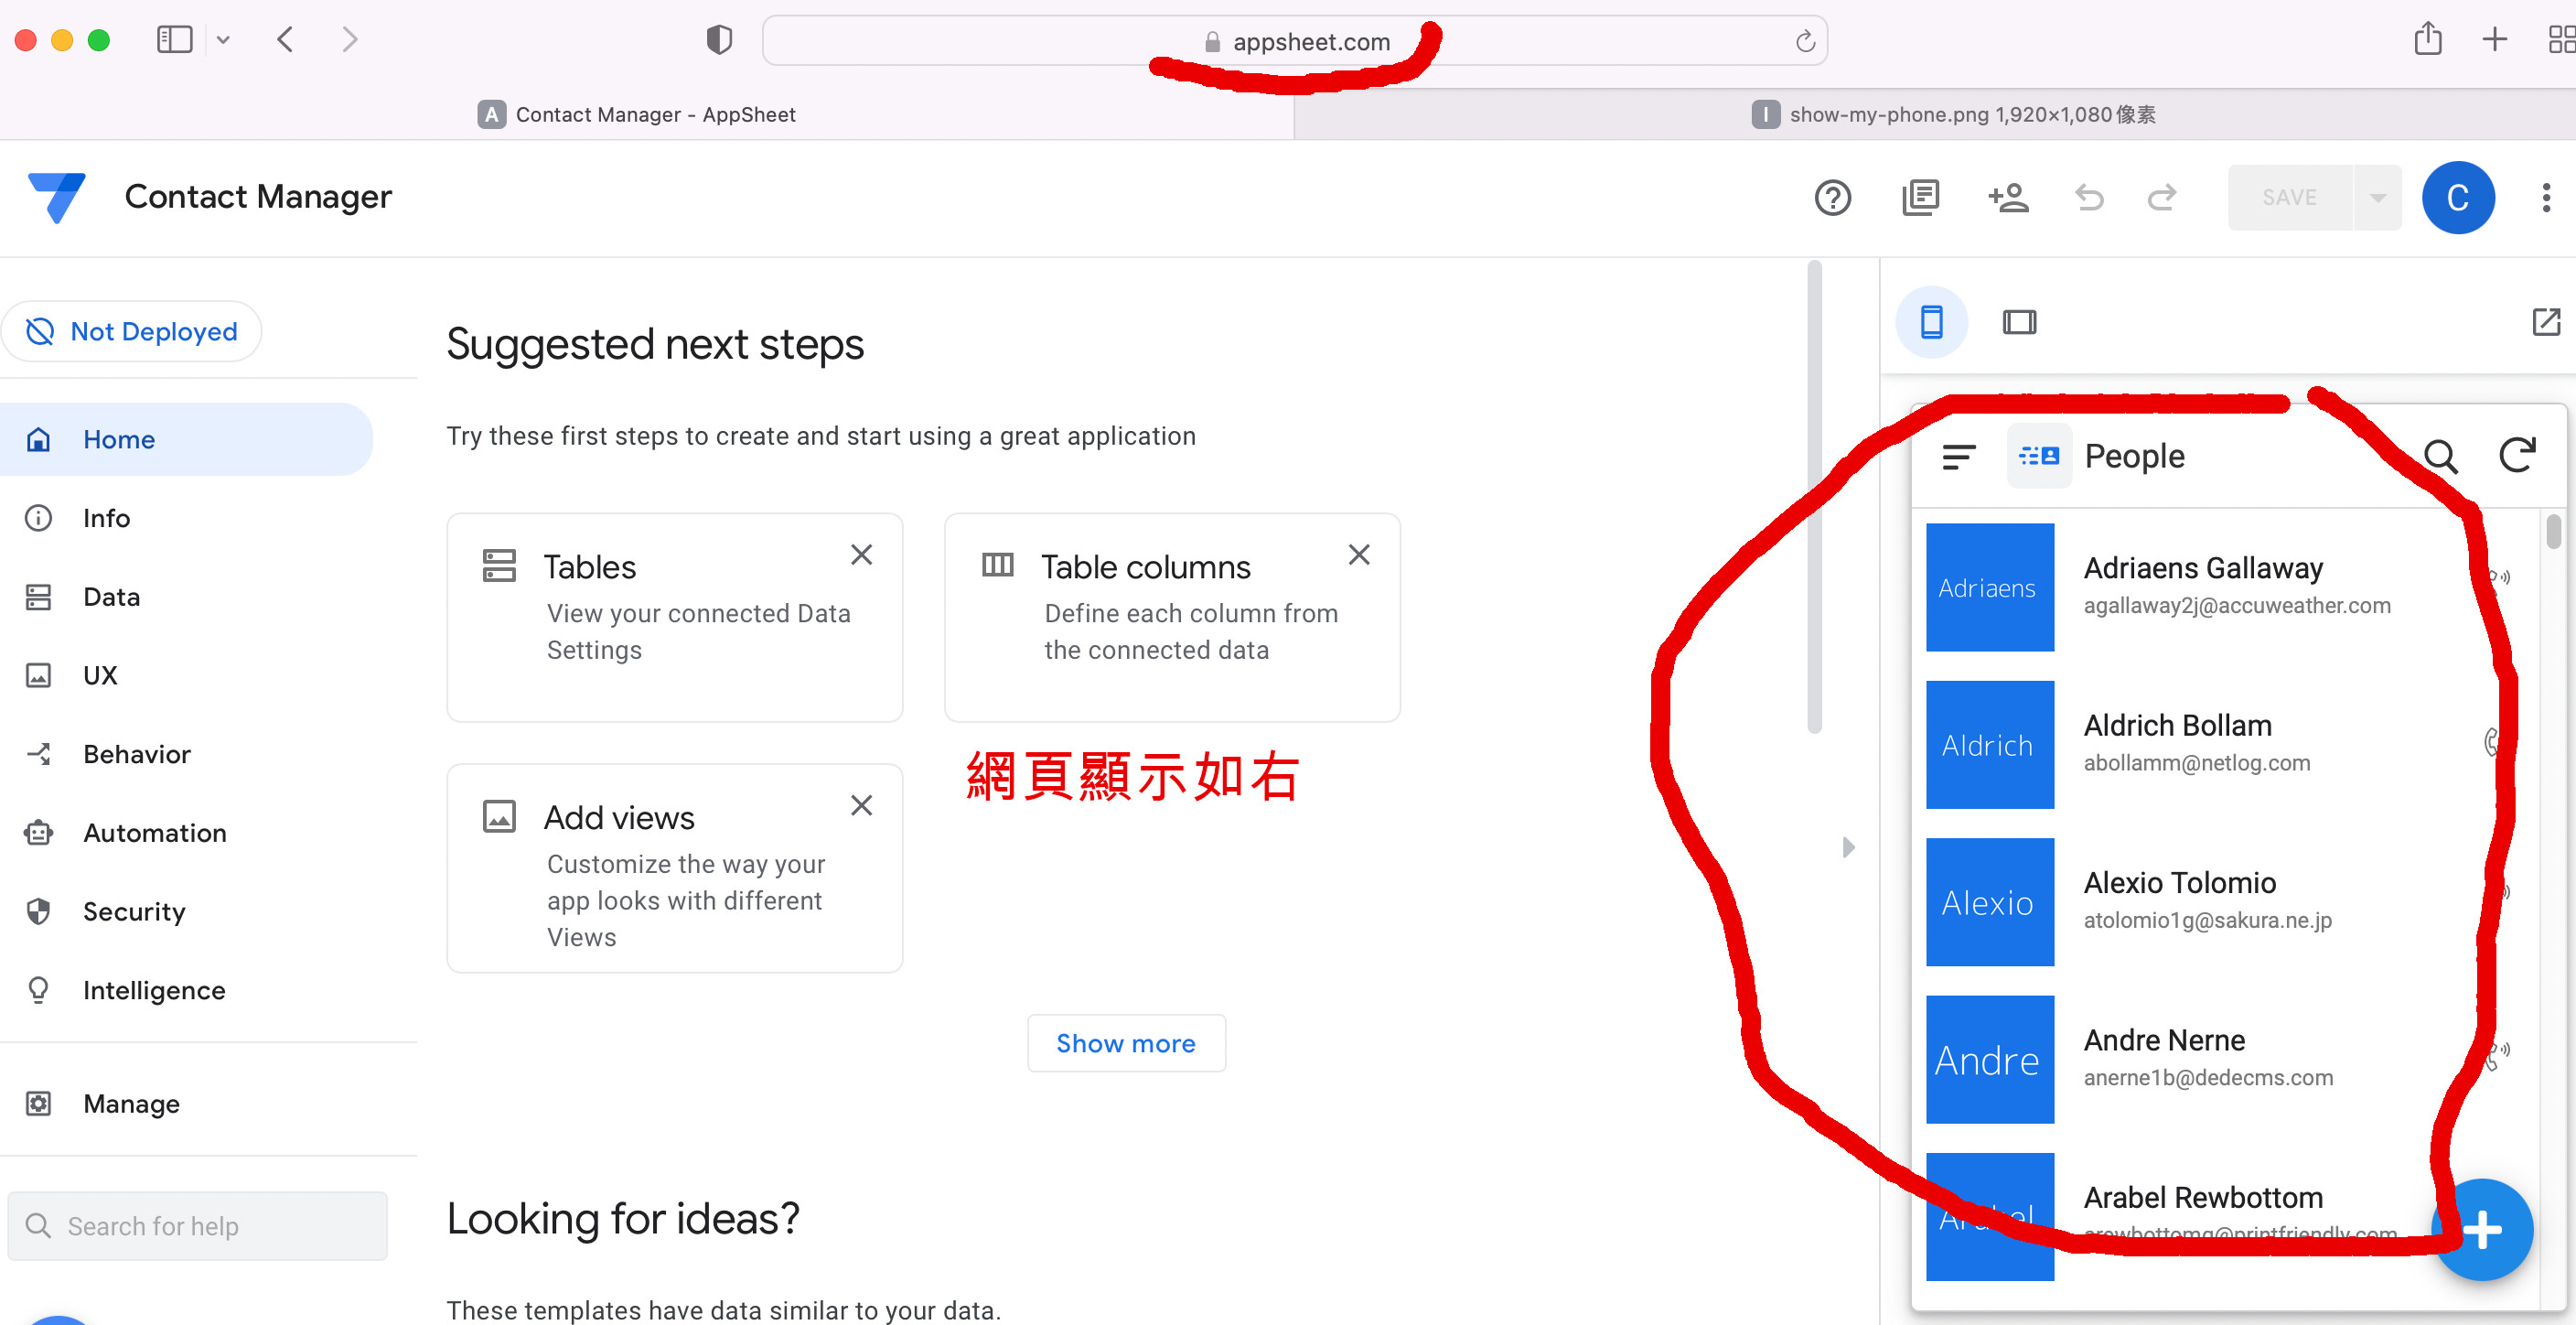2576x1325 pixels.
Task: Switch preview to mobile phone view
Action: [x=1931, y=322]
